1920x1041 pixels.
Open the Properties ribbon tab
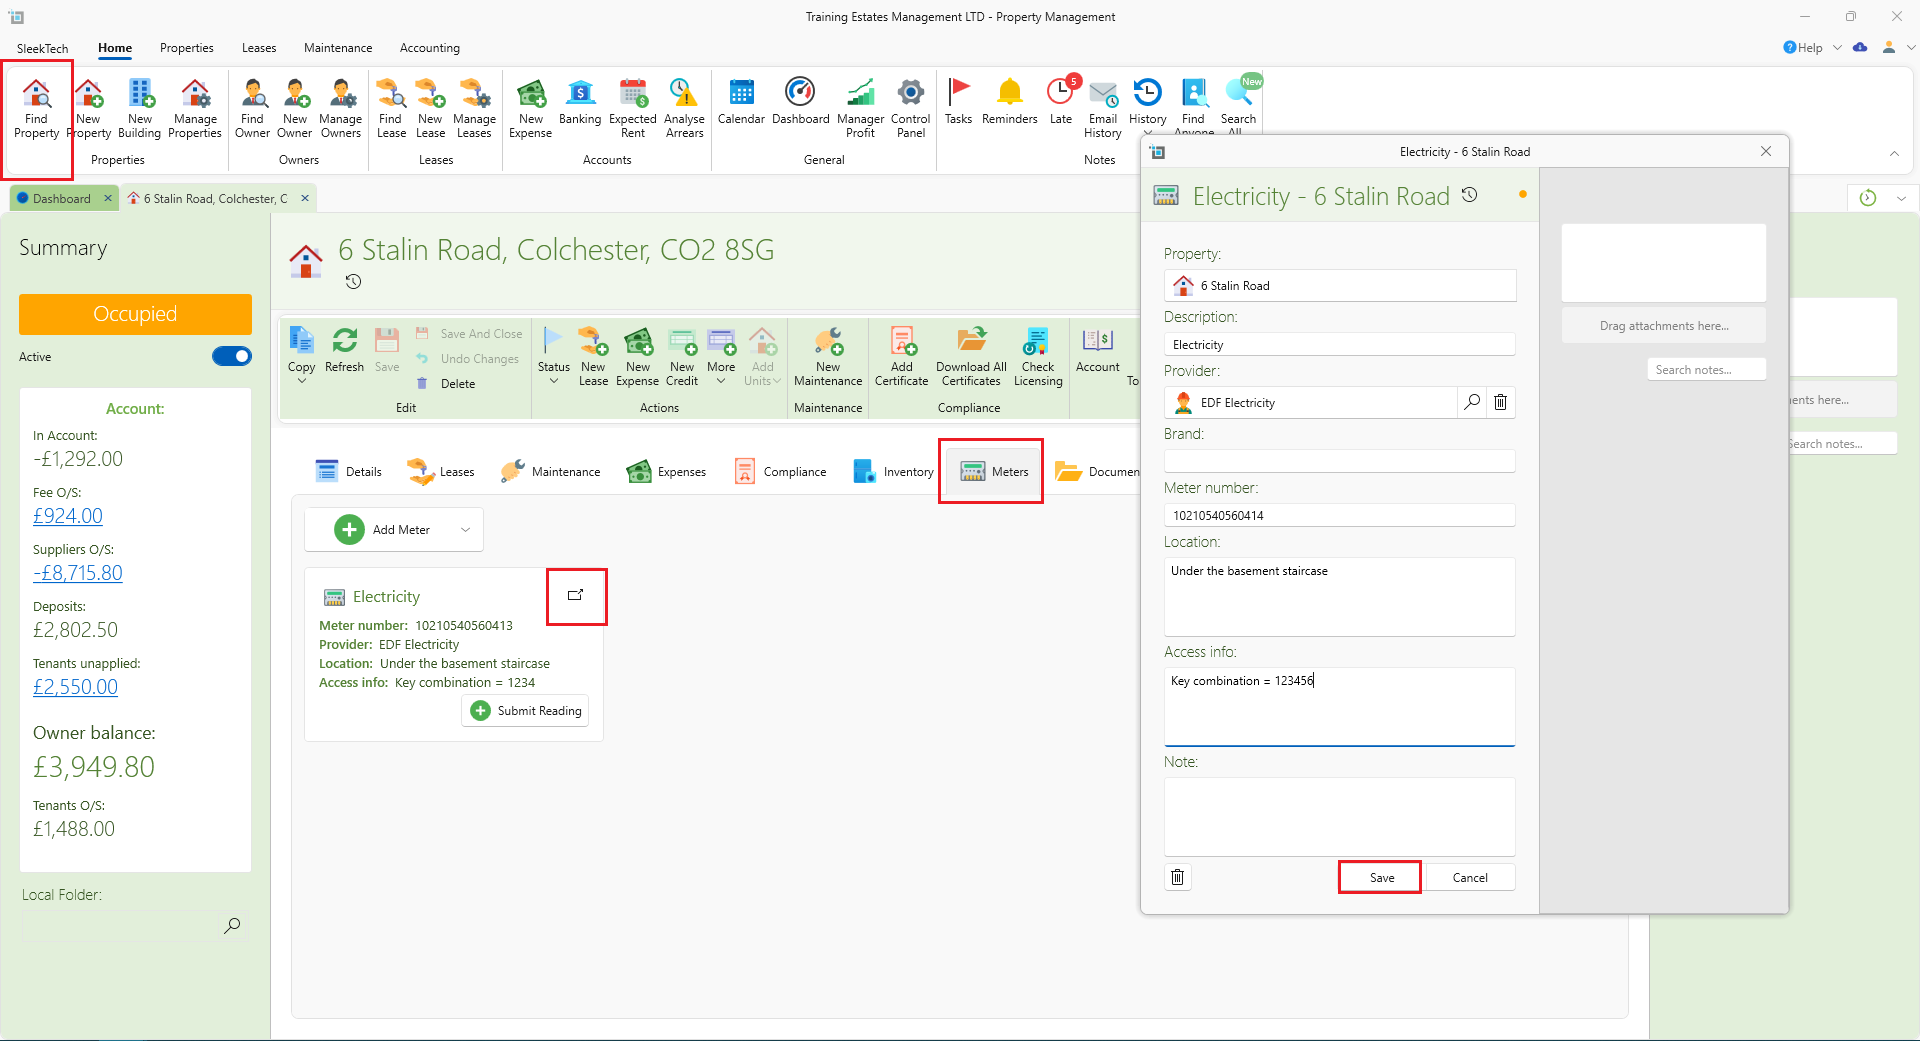click(187, 48)
